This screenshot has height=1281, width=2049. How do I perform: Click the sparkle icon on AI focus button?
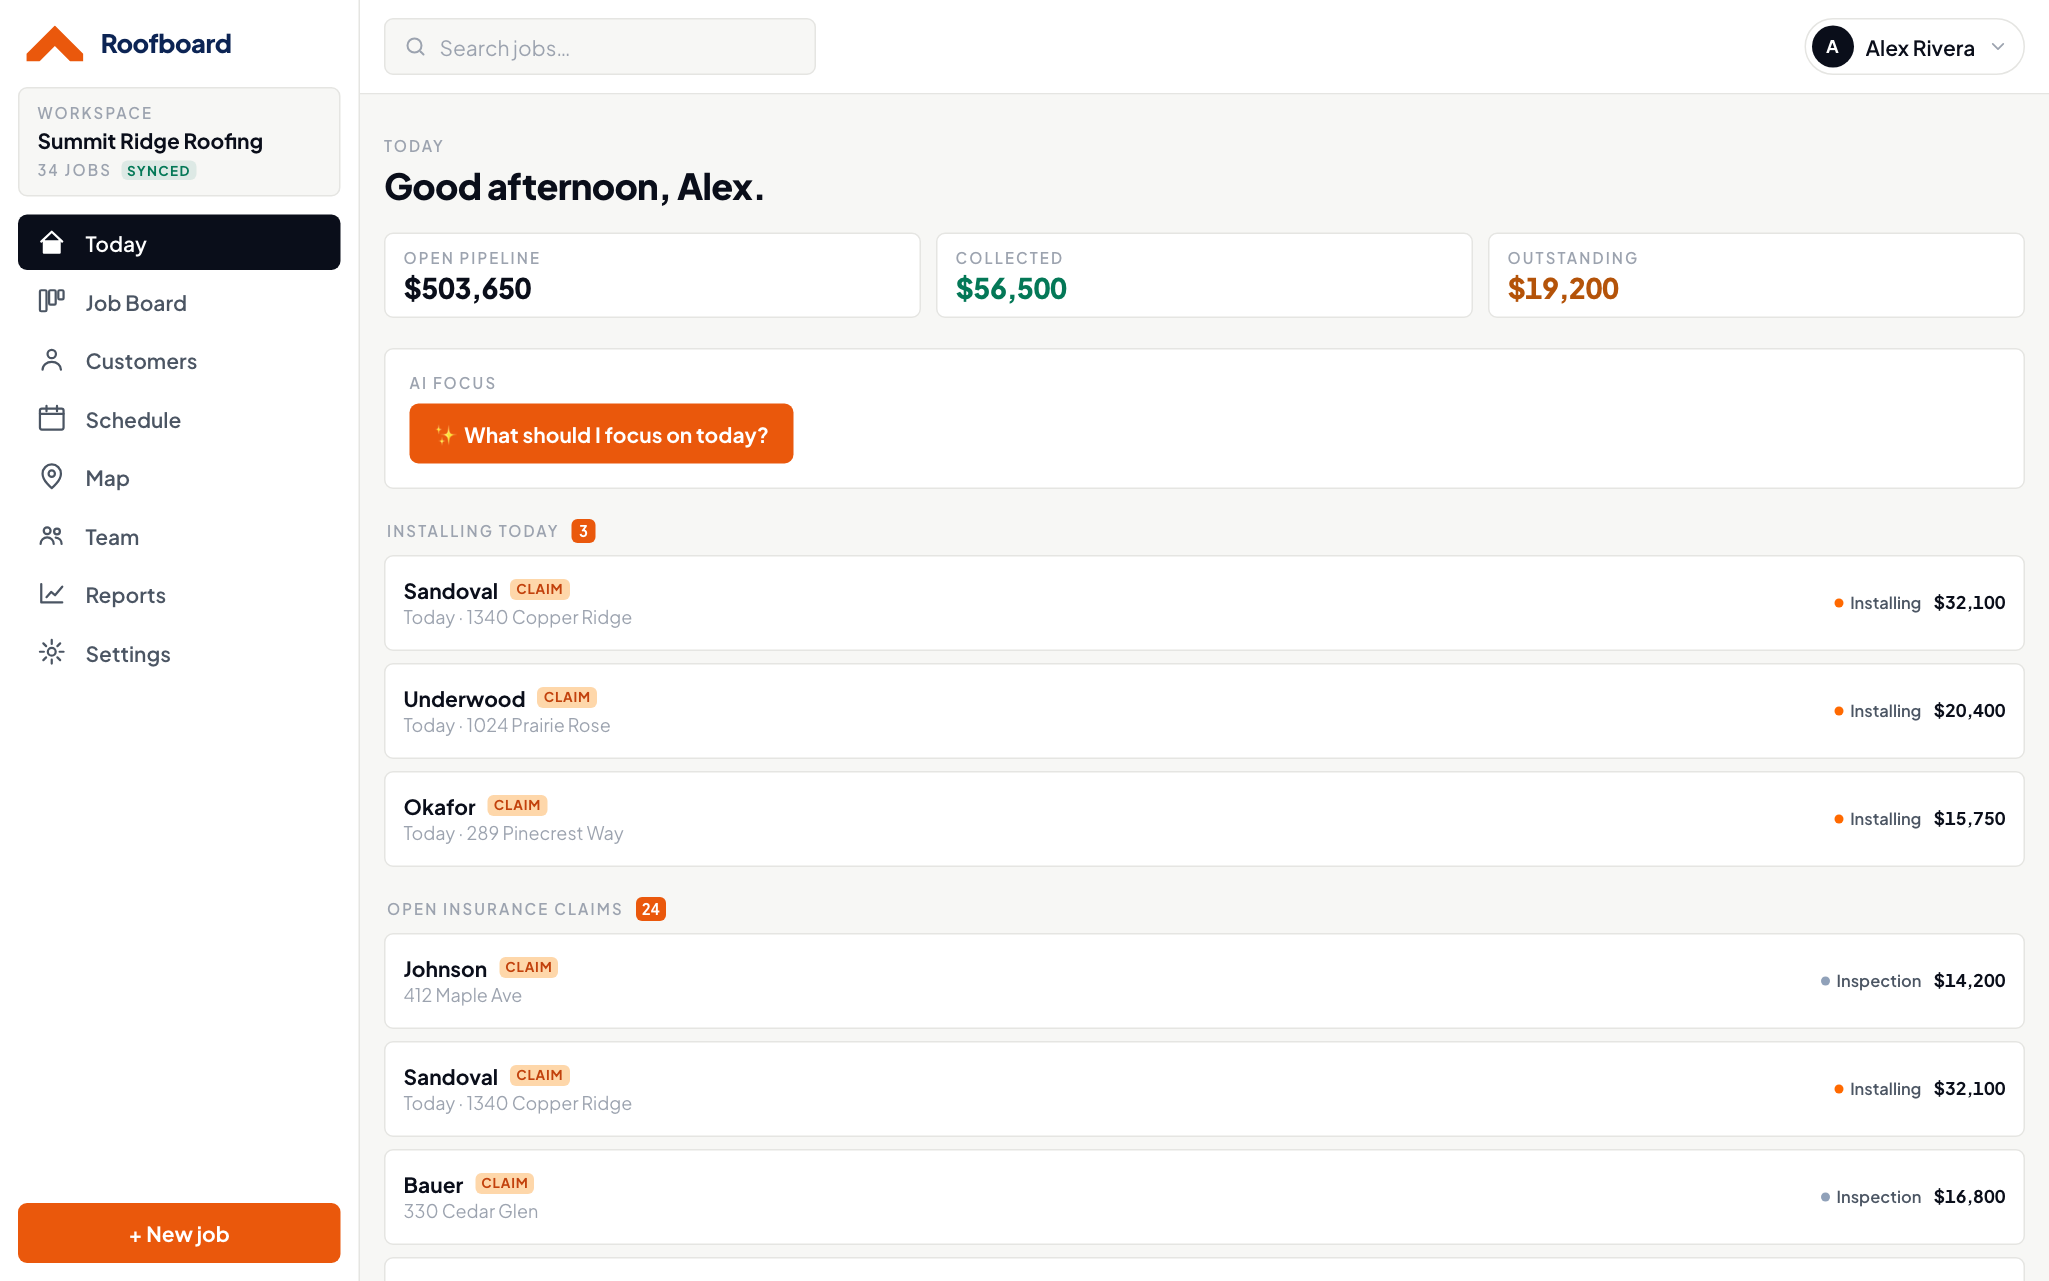click(x=445, y=435)
